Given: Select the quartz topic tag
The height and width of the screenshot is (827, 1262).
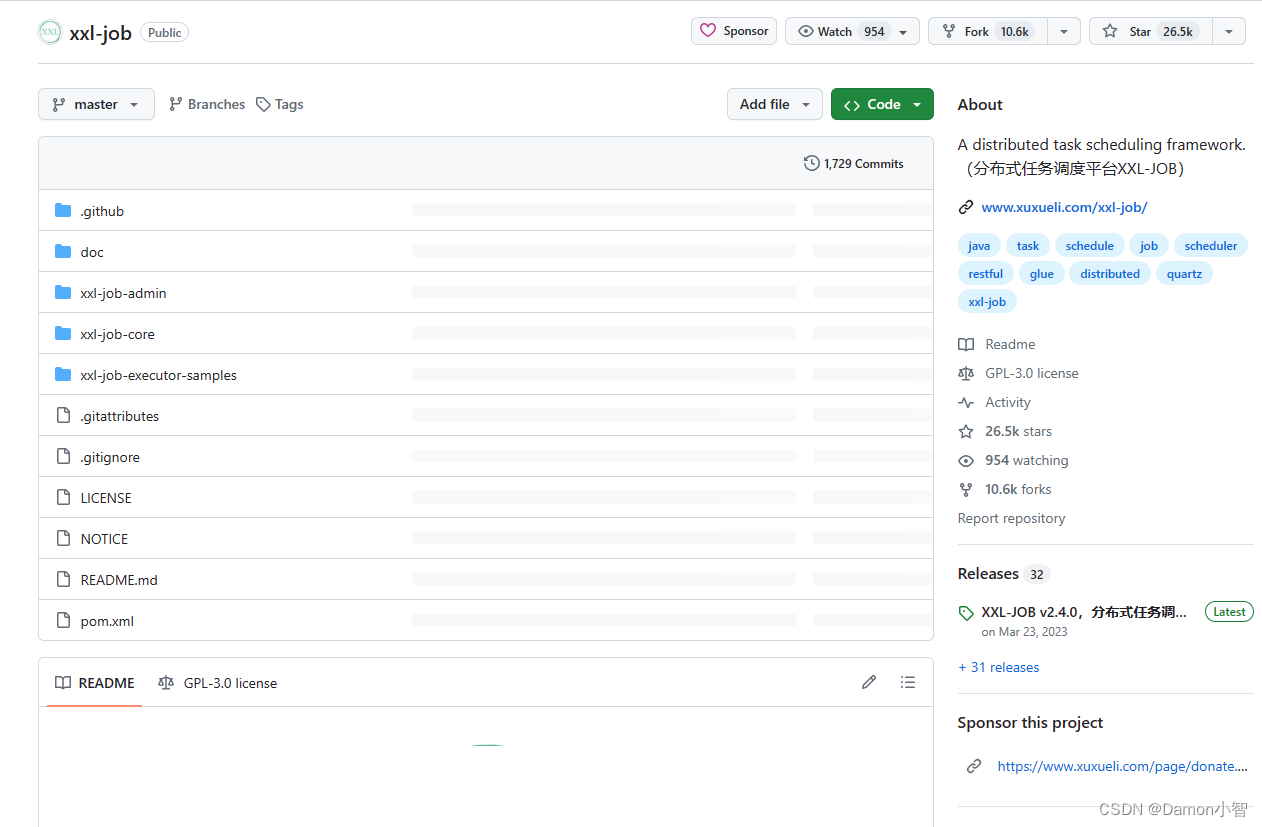Looking at the screenshot, I should click(1184, 273).
